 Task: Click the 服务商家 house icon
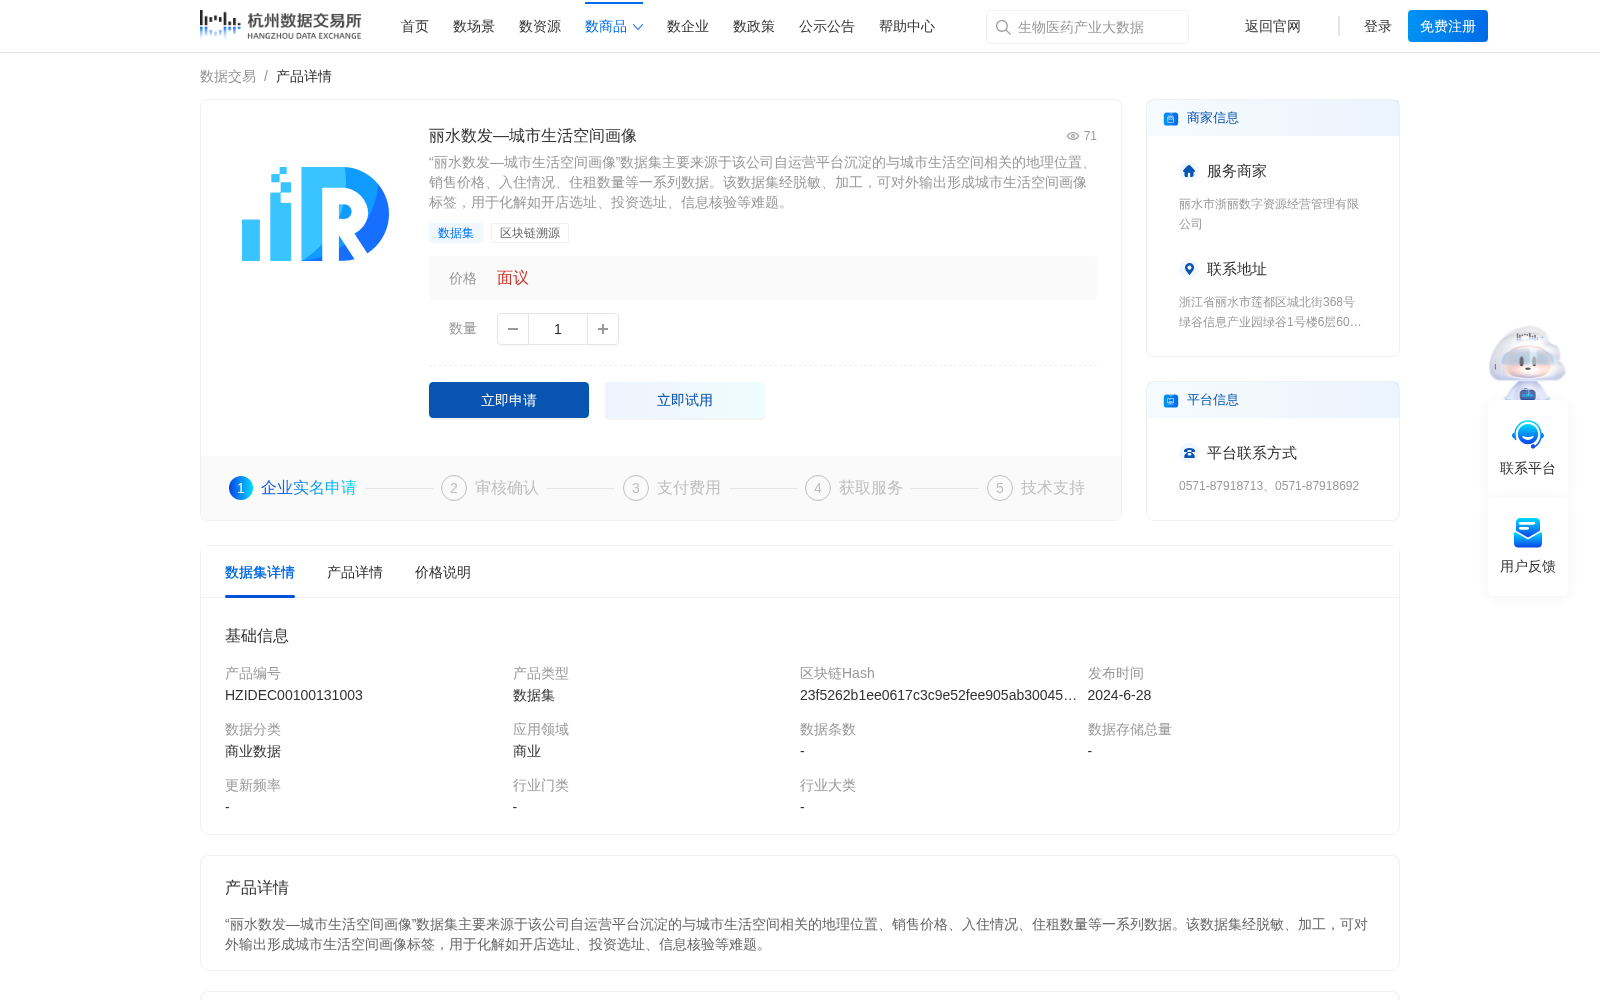(1189, 171)
